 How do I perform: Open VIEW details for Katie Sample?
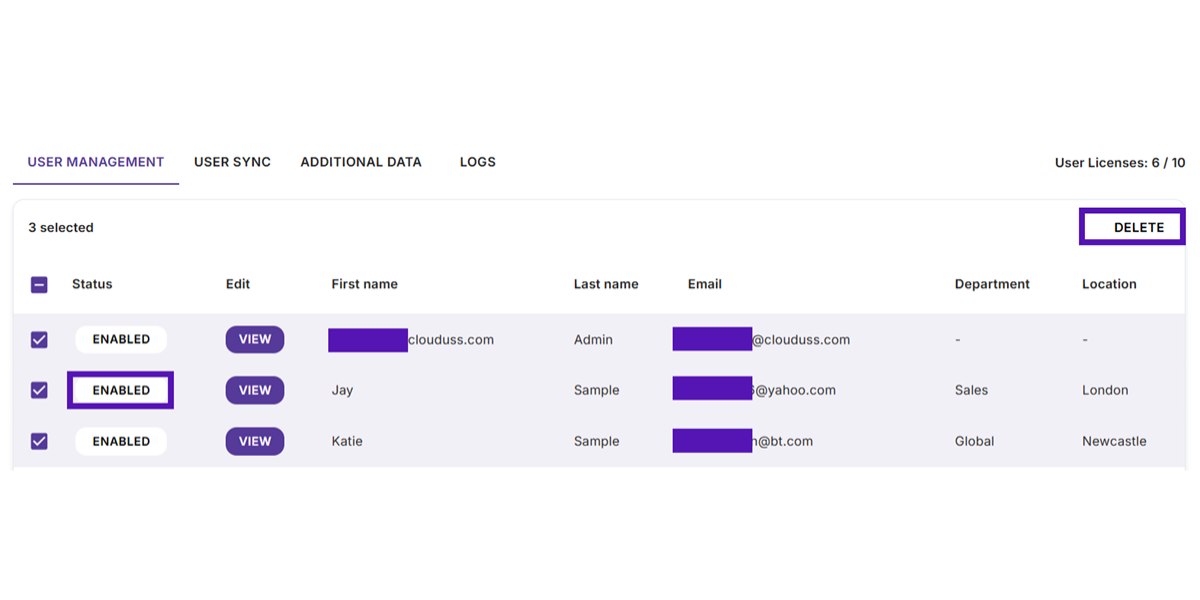click(255, 441)
